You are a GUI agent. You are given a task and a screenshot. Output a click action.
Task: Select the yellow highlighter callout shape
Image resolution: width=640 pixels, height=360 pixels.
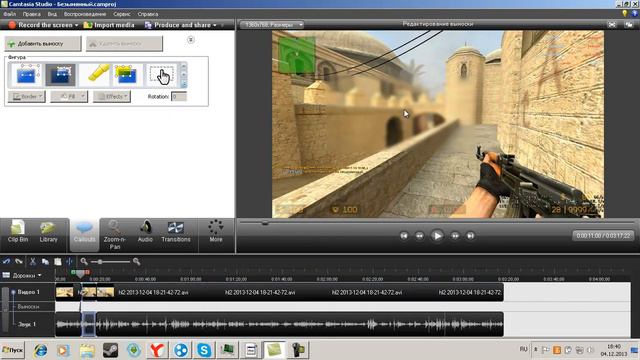coord(94,75)
